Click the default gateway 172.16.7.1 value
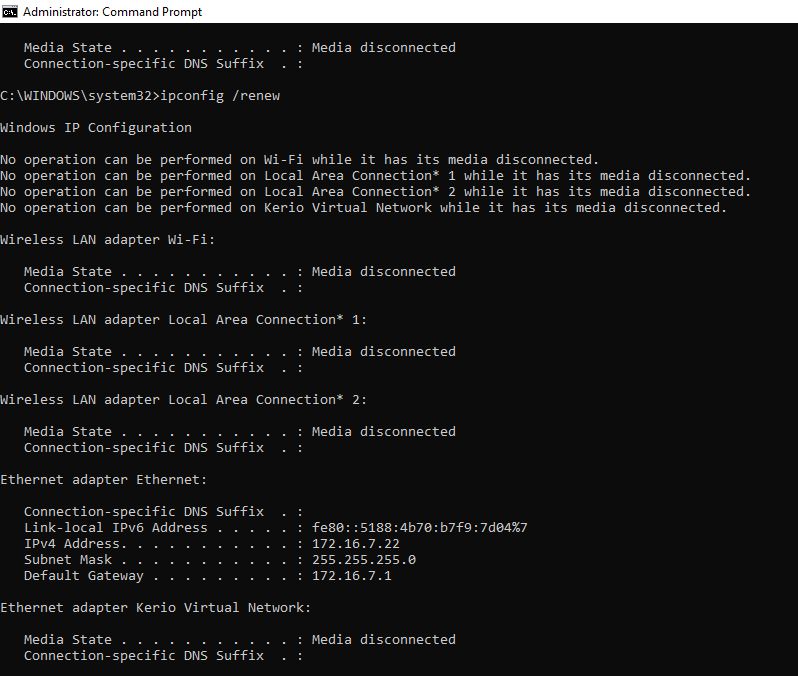 click(x=352, y=576)
